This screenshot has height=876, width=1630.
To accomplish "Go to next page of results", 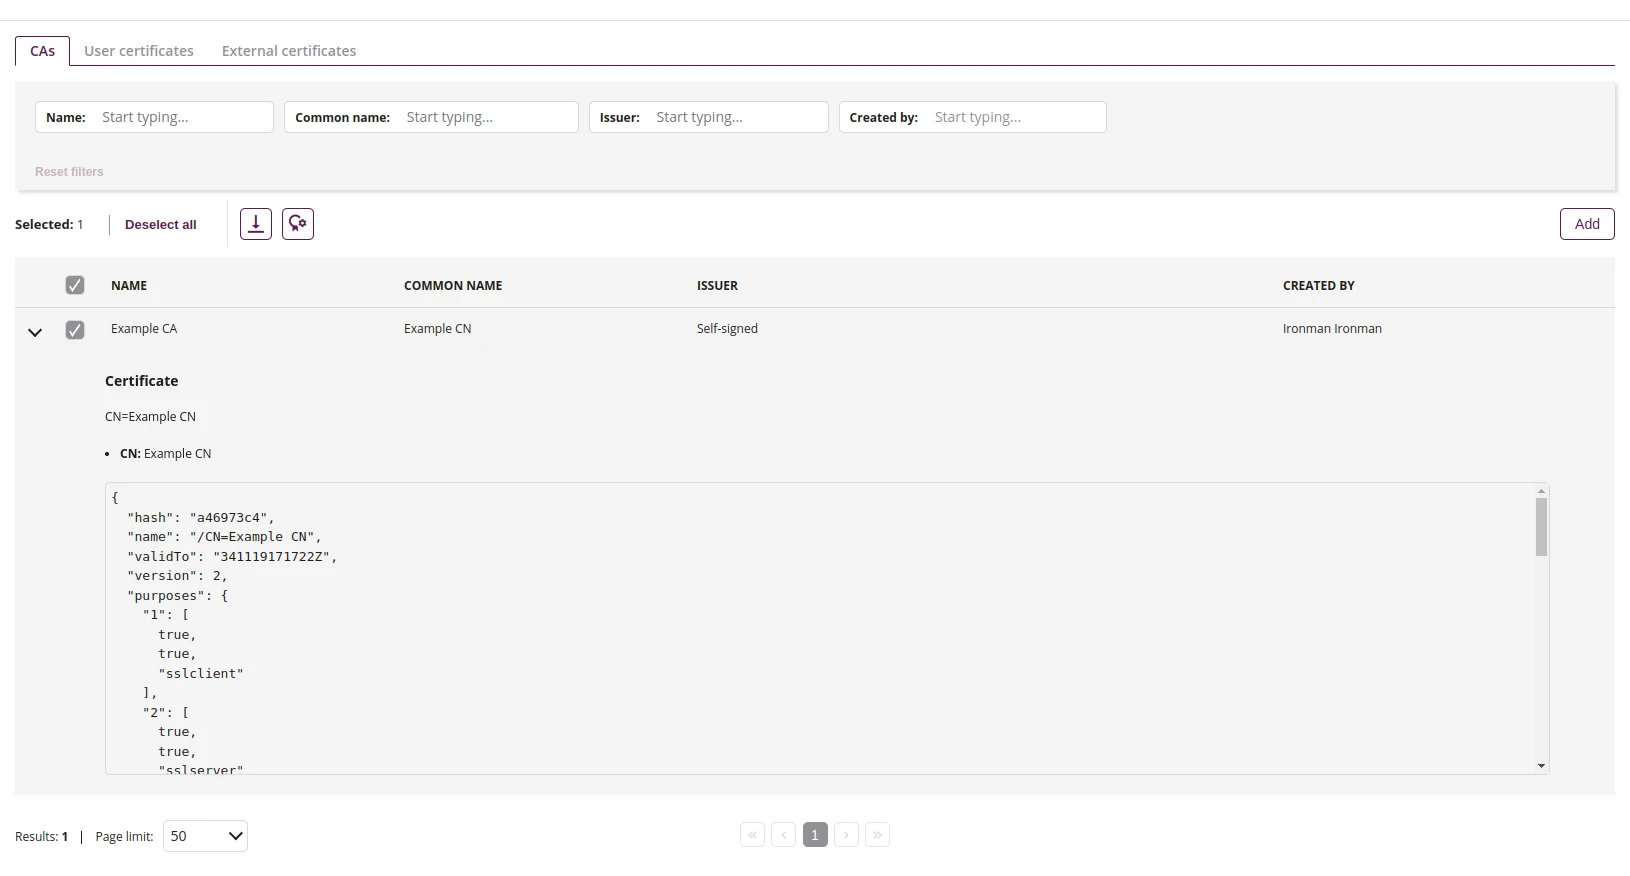I will (x=847, y=835).
